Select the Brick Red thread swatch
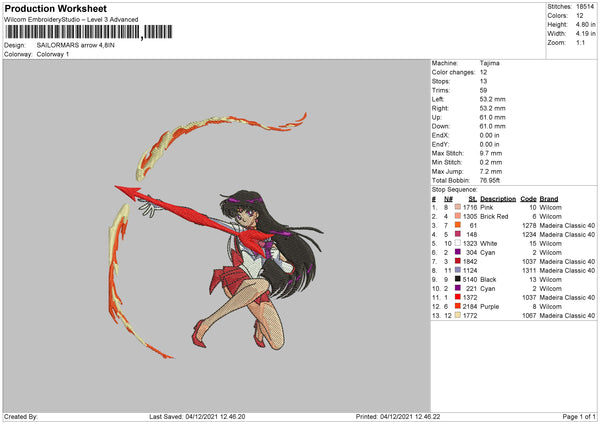Image resolution: width=600 pixels, height=424 pixels. tap(458, 216)
